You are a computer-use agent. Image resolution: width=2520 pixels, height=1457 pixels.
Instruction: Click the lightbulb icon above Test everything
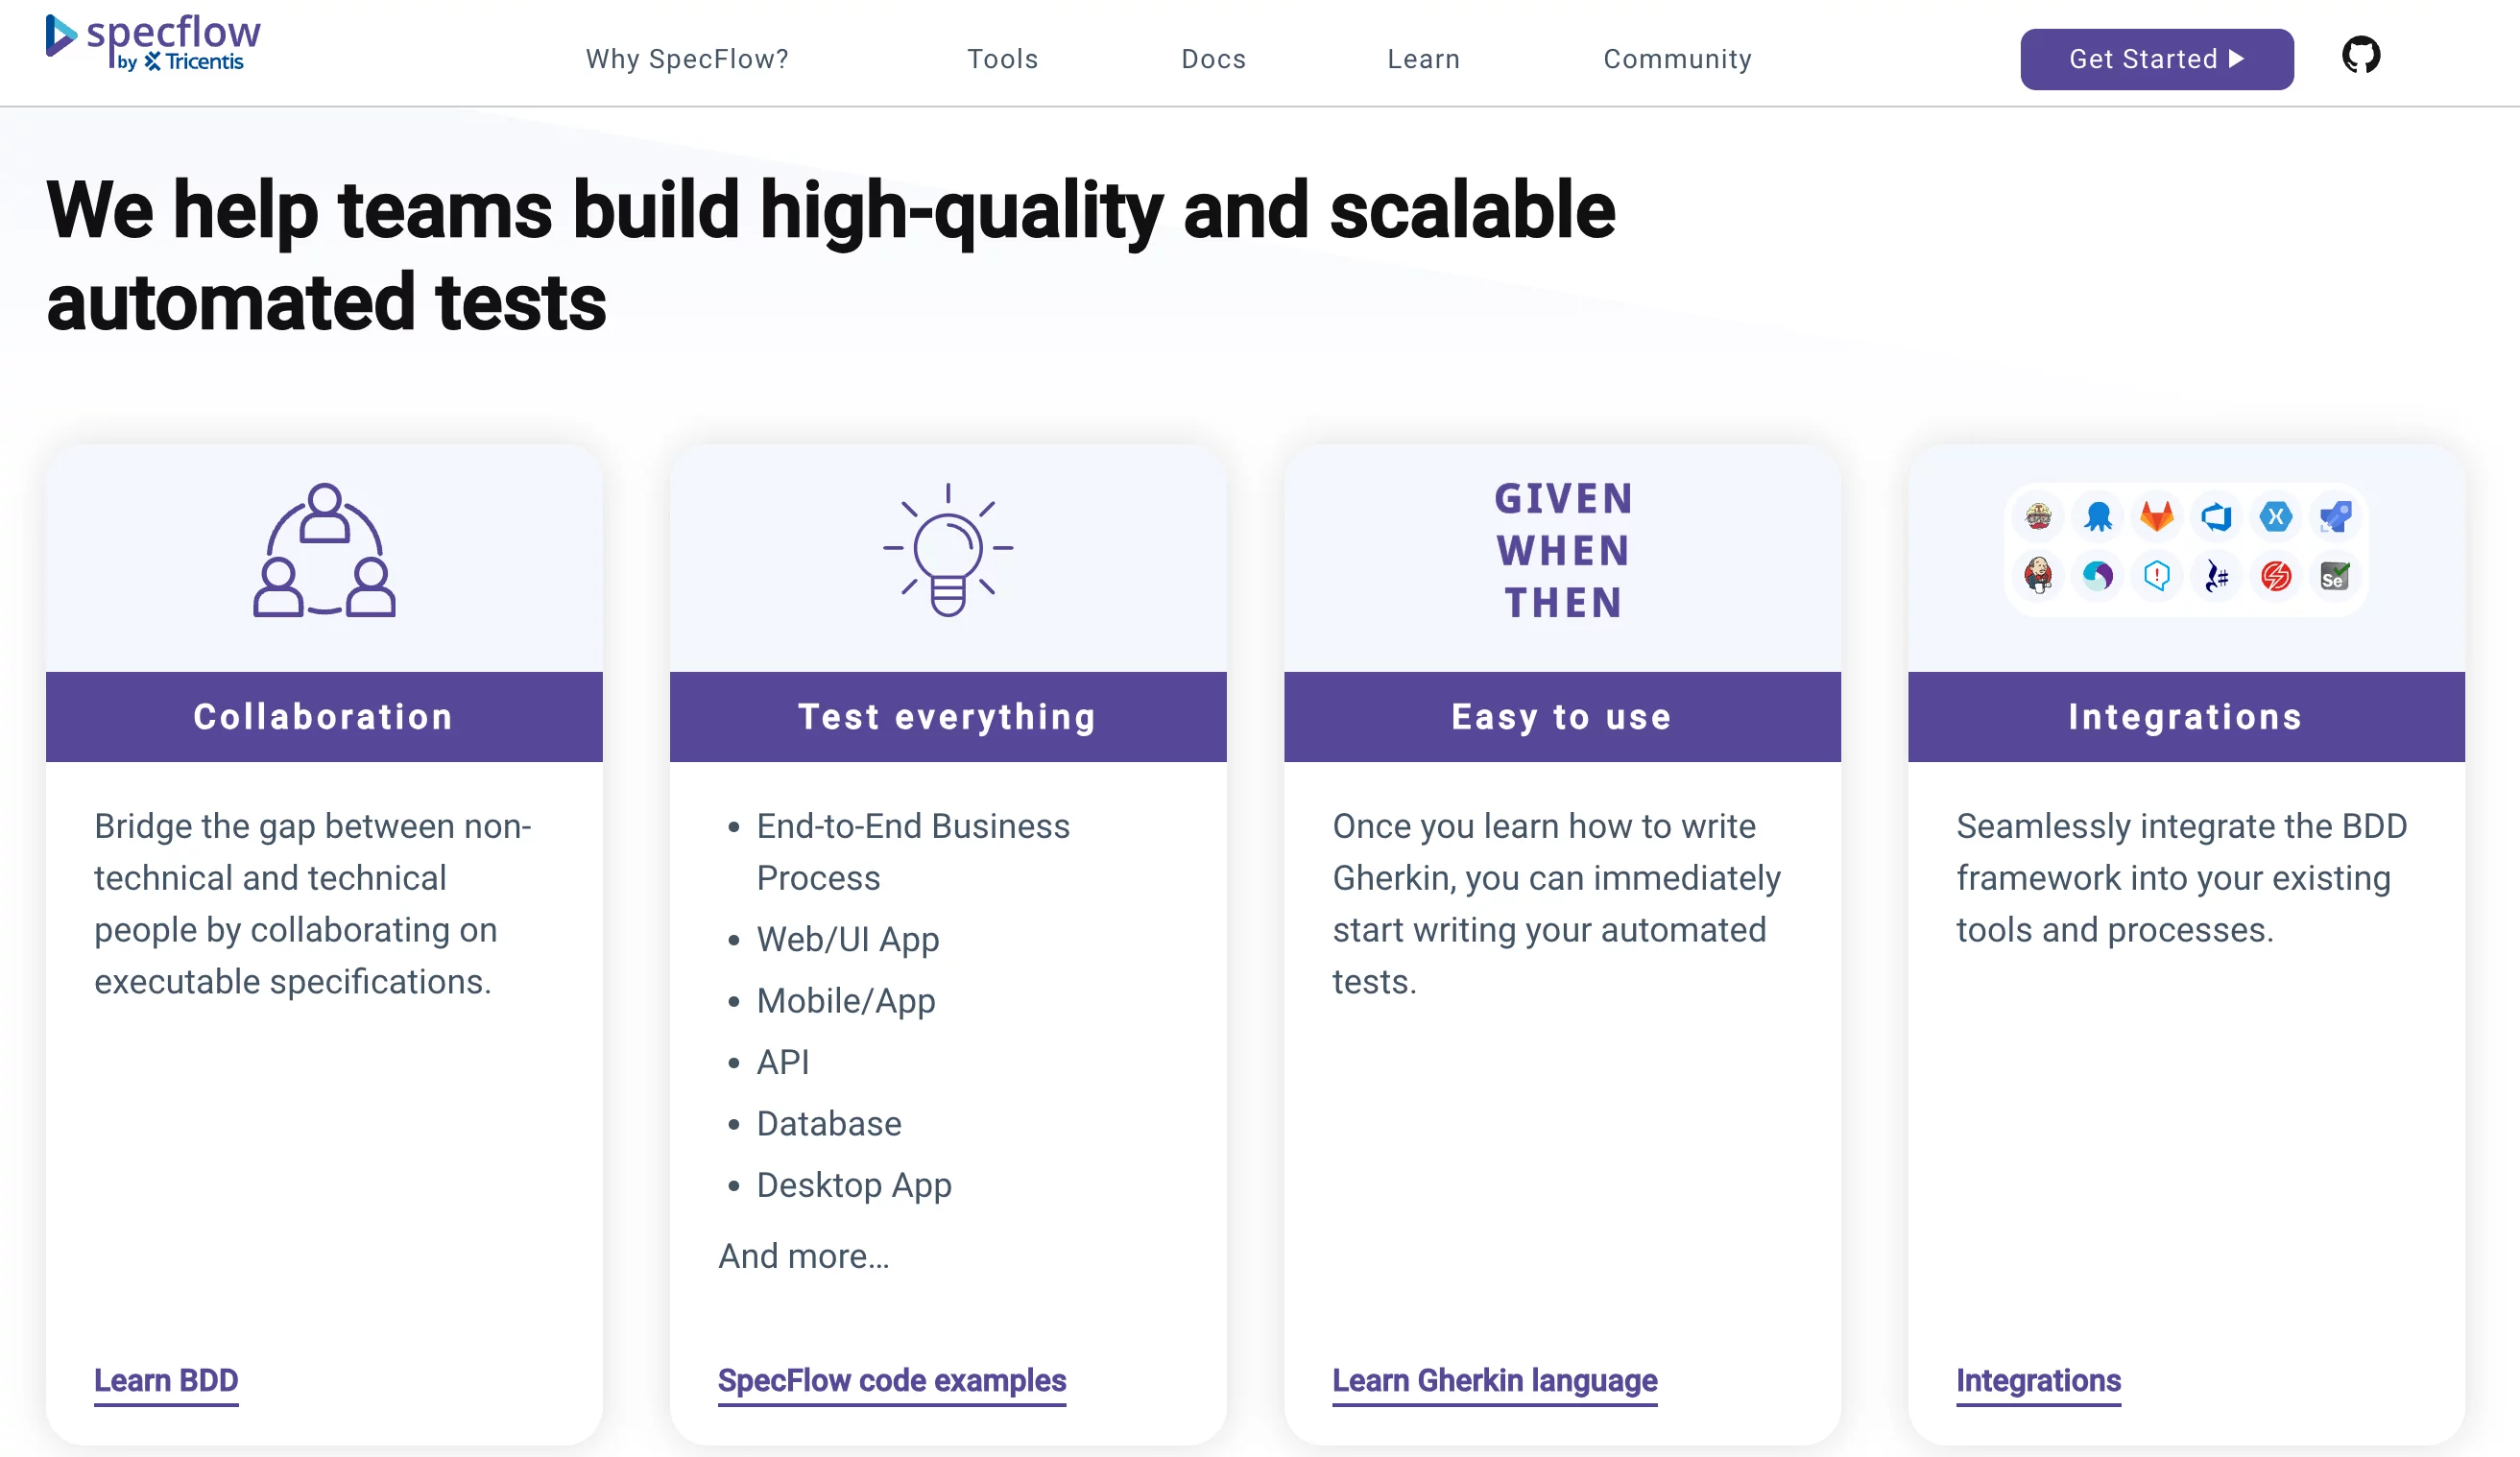tap(947, 550)
